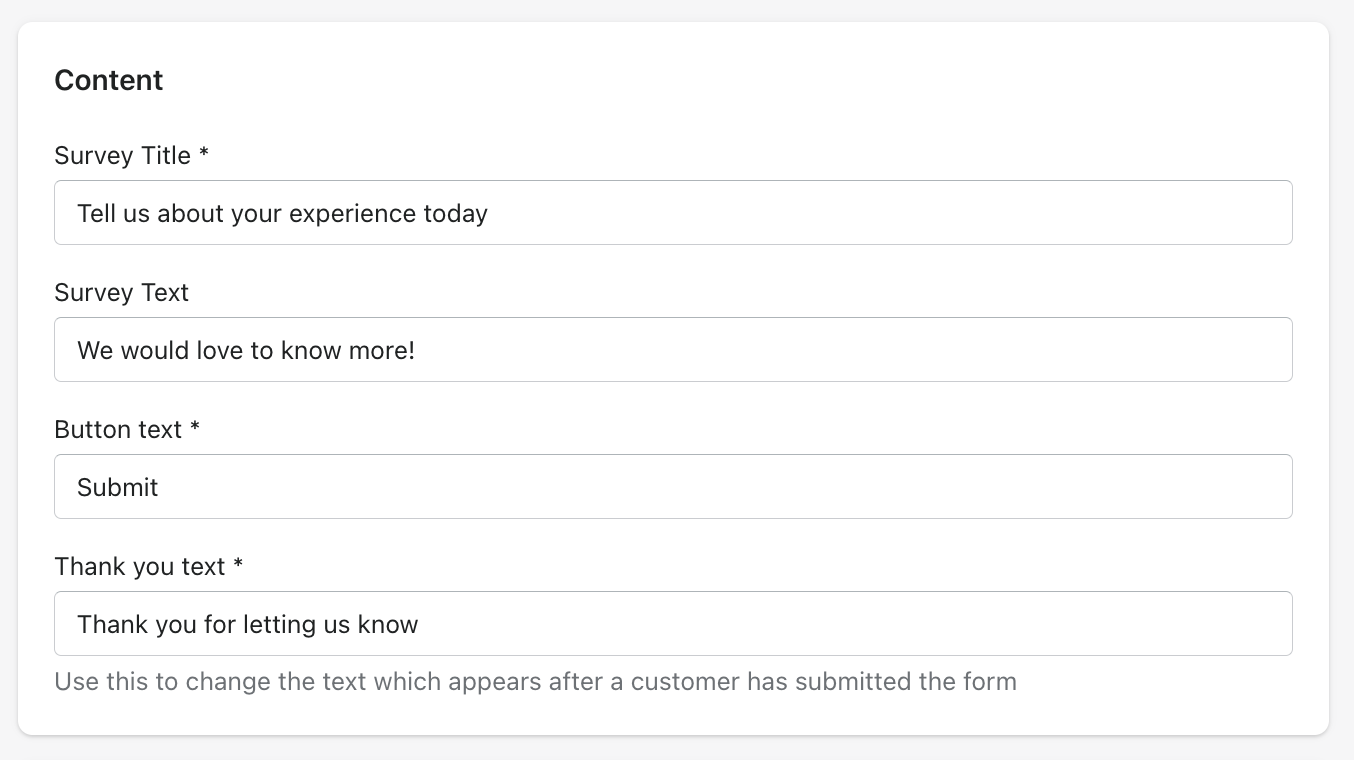Click the word "experience" in Survey Title

pyautogui.click(x=353, y=214)
